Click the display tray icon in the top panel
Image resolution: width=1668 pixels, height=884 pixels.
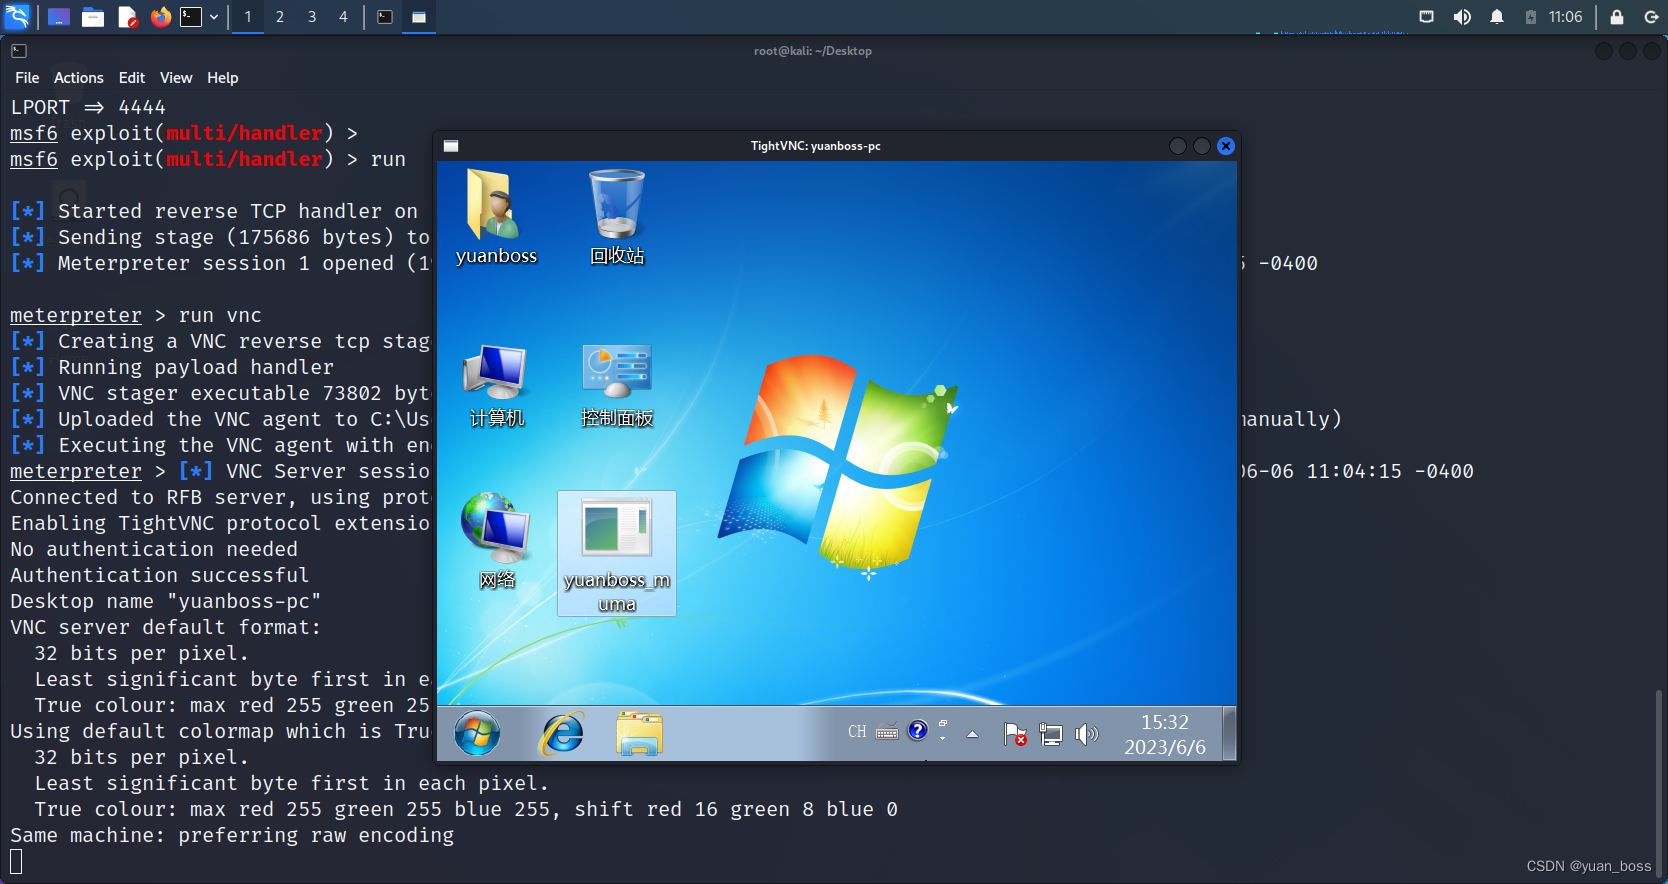[1427, 17]
